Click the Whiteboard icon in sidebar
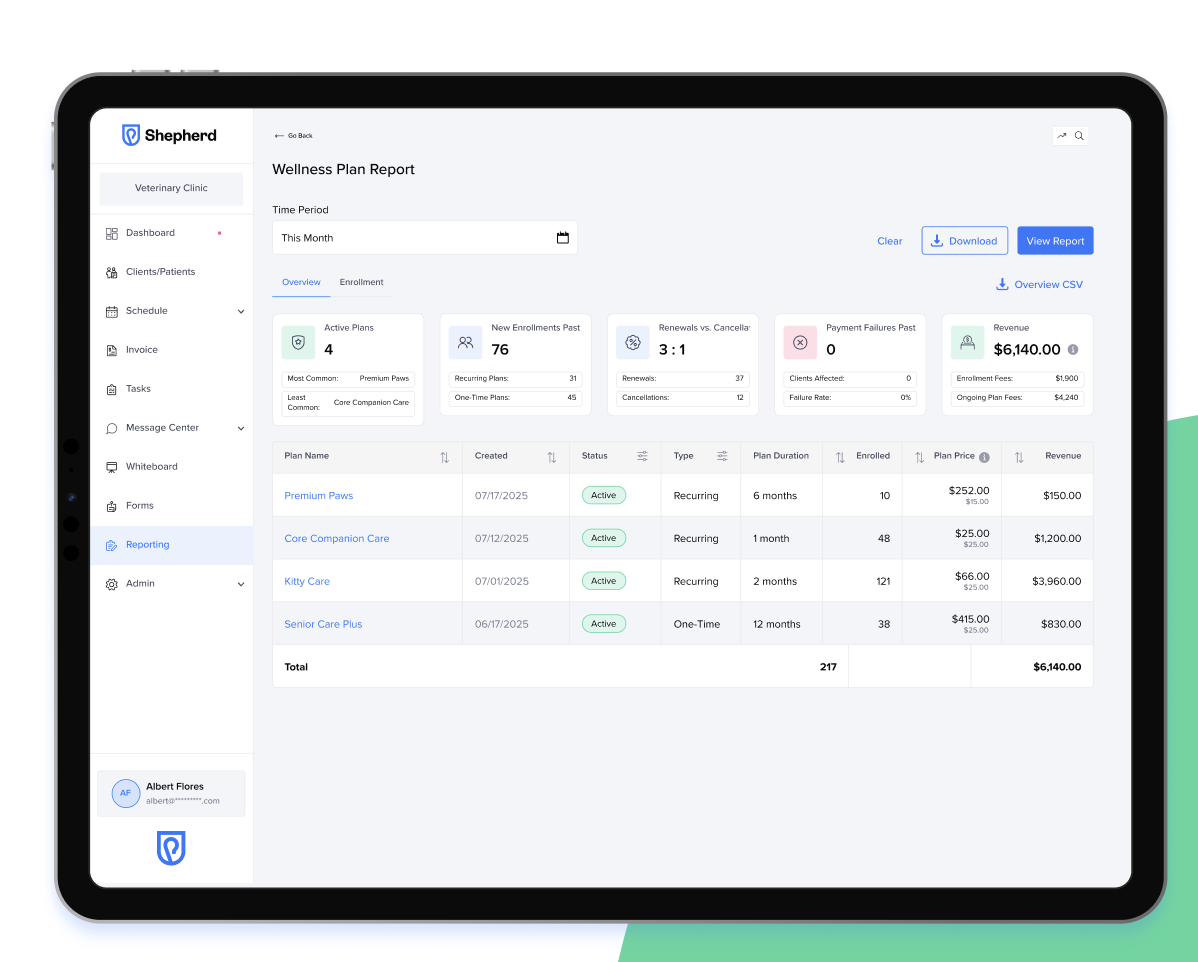Viewport: 1198px width, 962px height. (x=112, y=467)
